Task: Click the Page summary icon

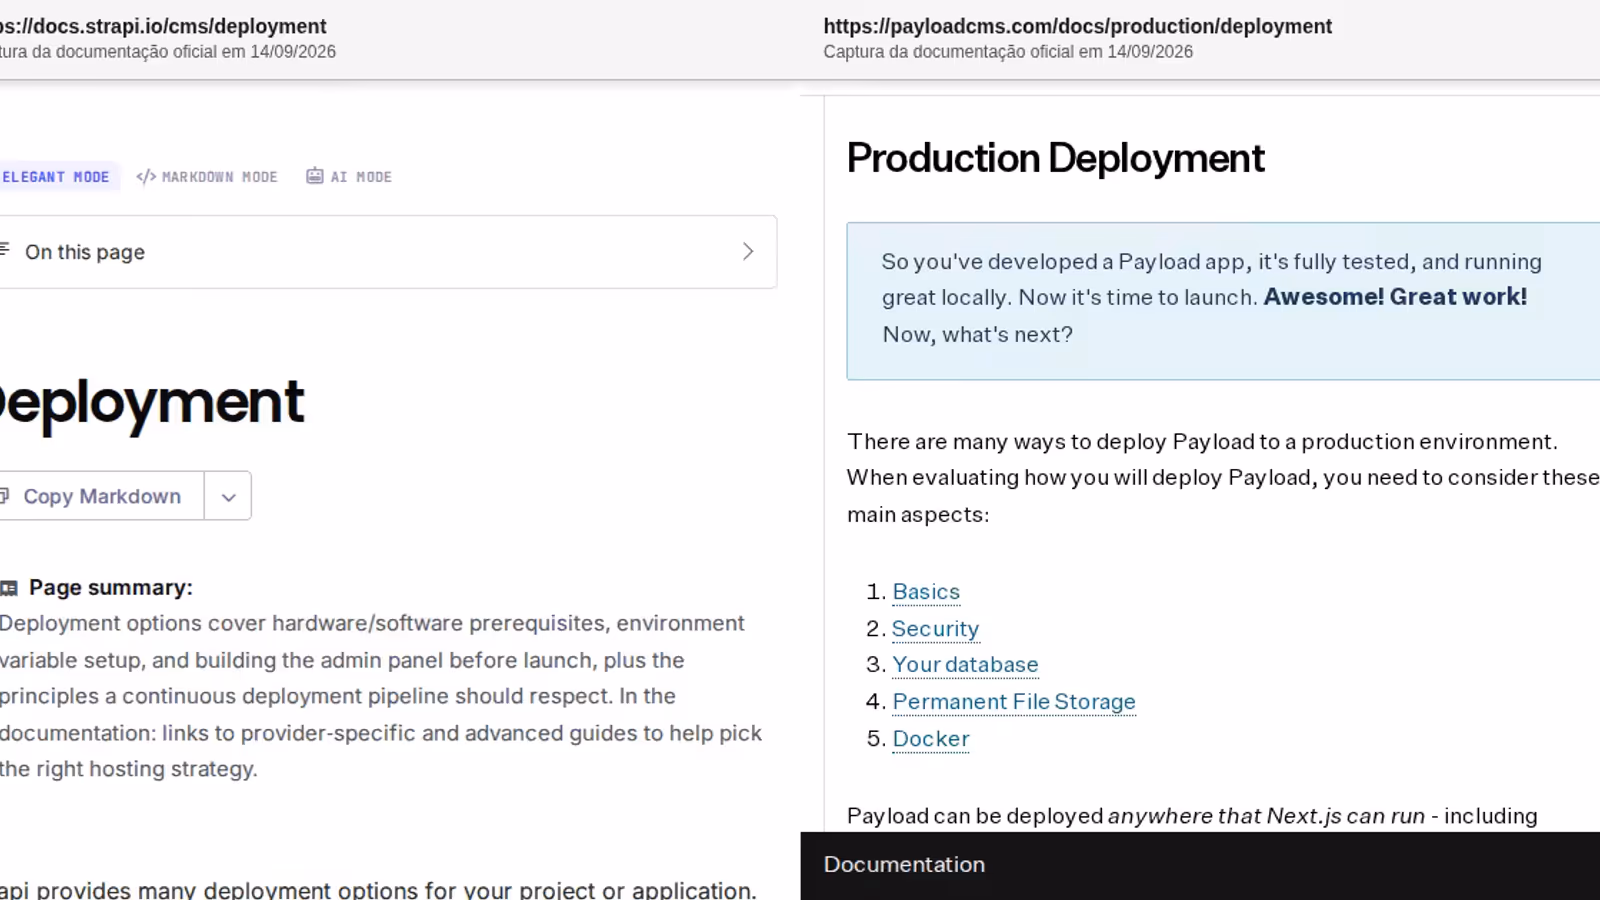Action: (x=9, y=588)
